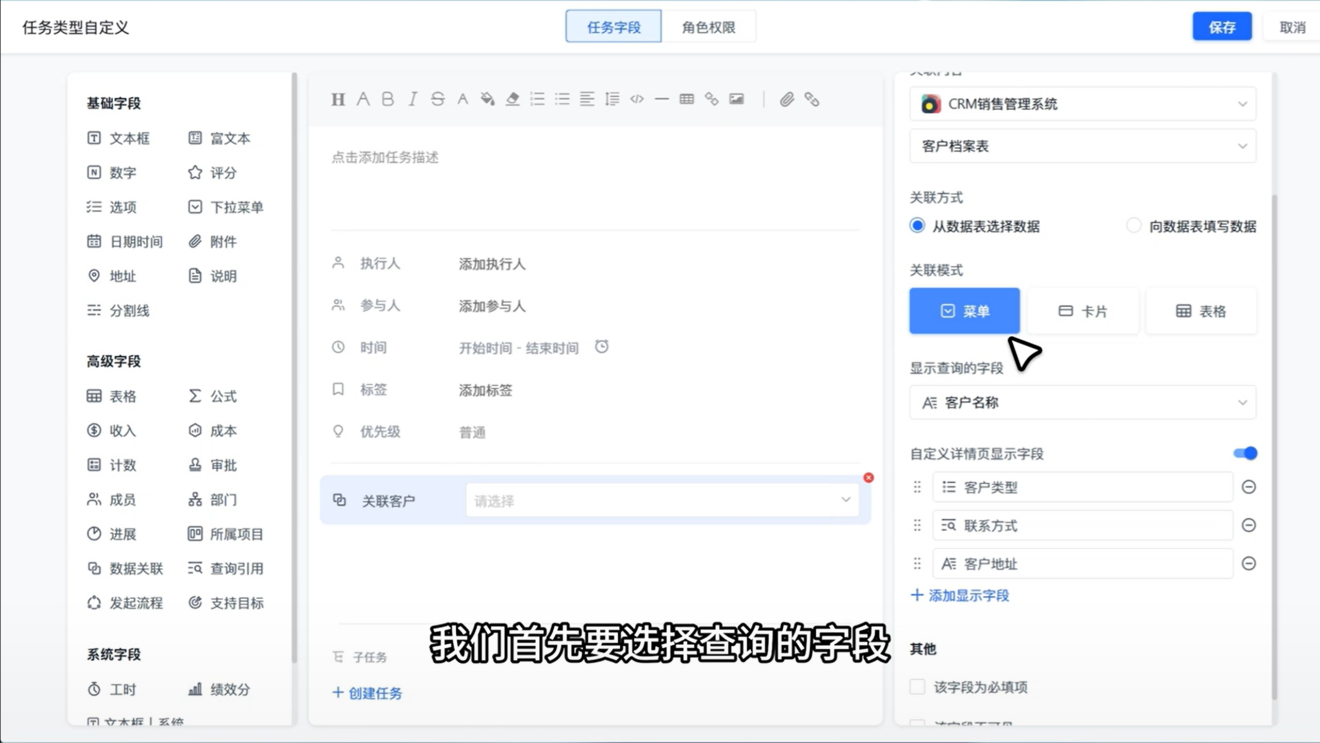Open the 联系方式 field selector

(1083, 525)
